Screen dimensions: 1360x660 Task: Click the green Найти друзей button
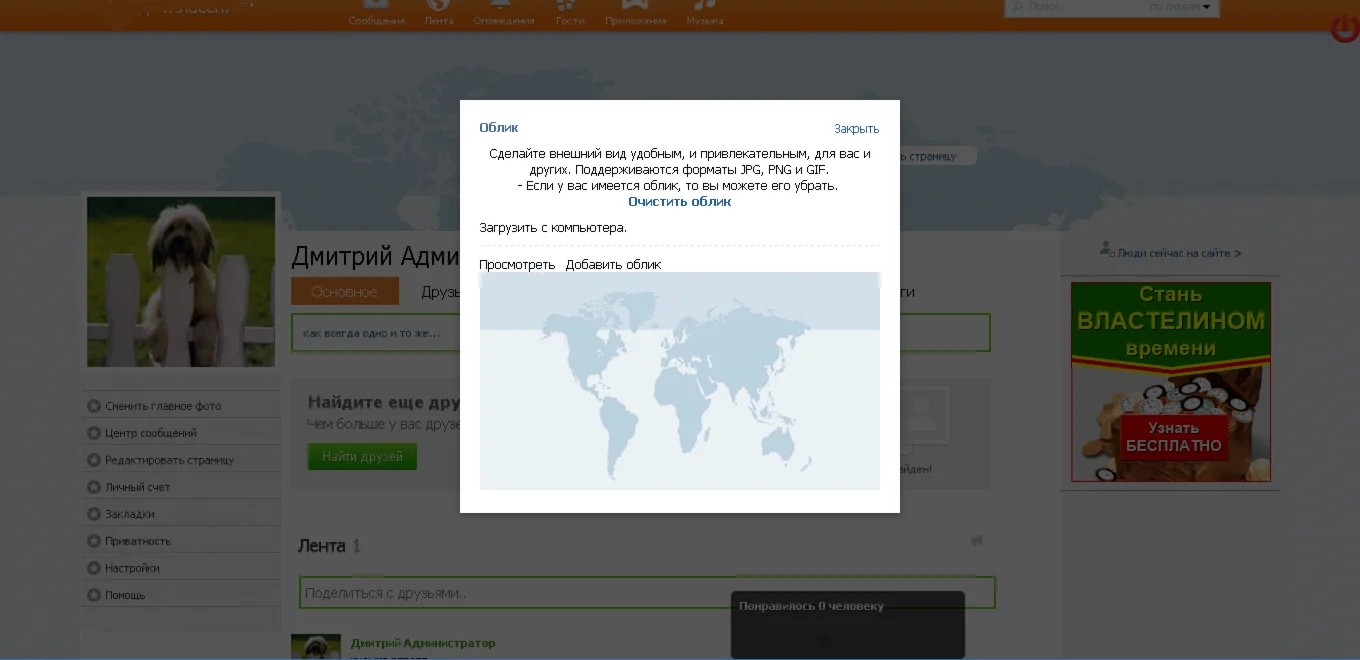[x=362, y=457]
